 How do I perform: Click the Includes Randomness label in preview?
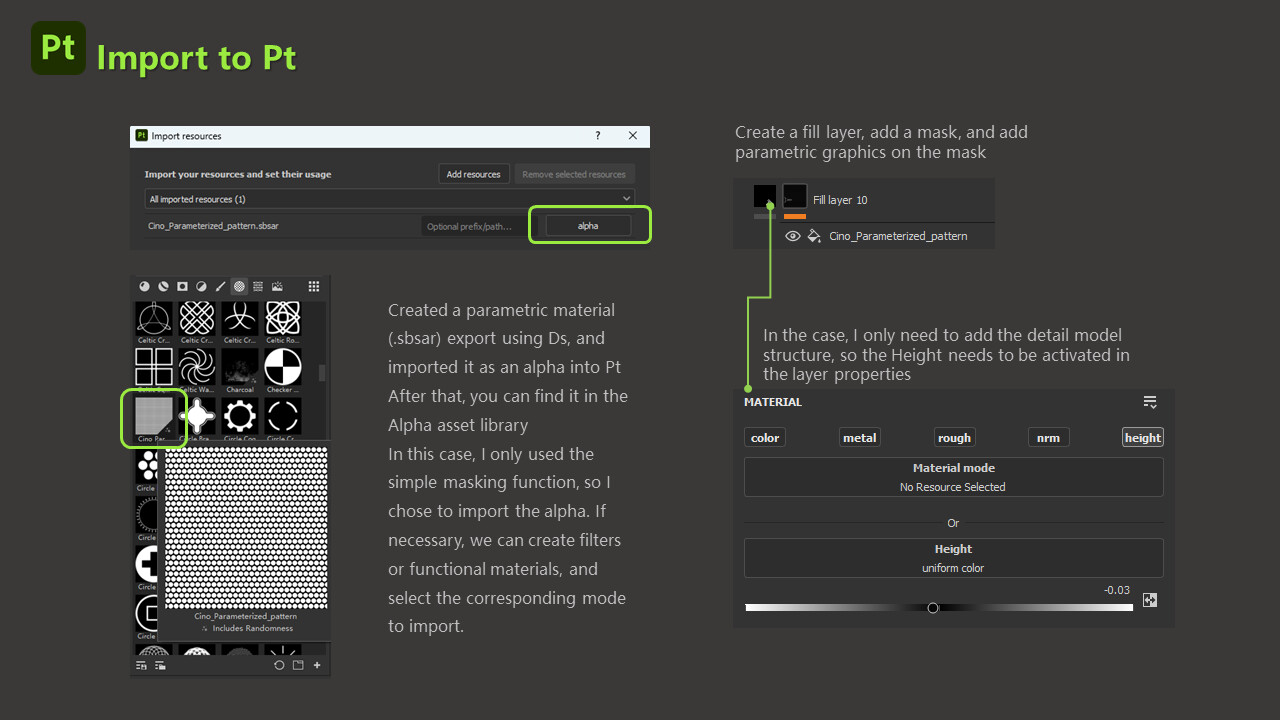click(253, 629)
